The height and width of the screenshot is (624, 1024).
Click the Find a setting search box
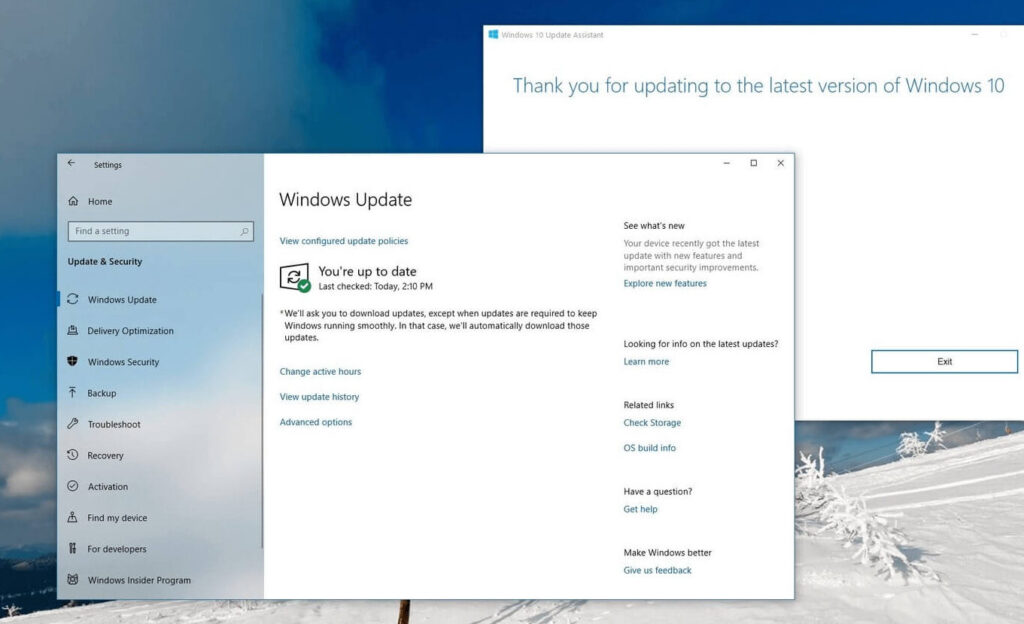coord(160,230)
